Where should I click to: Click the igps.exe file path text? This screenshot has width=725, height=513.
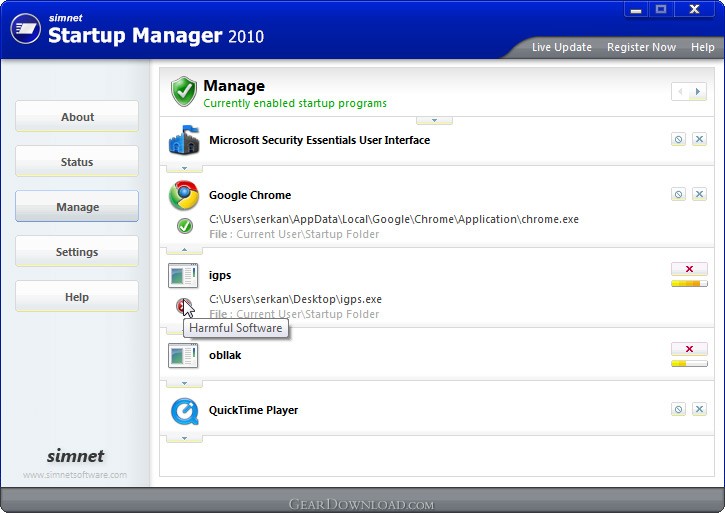295,299
